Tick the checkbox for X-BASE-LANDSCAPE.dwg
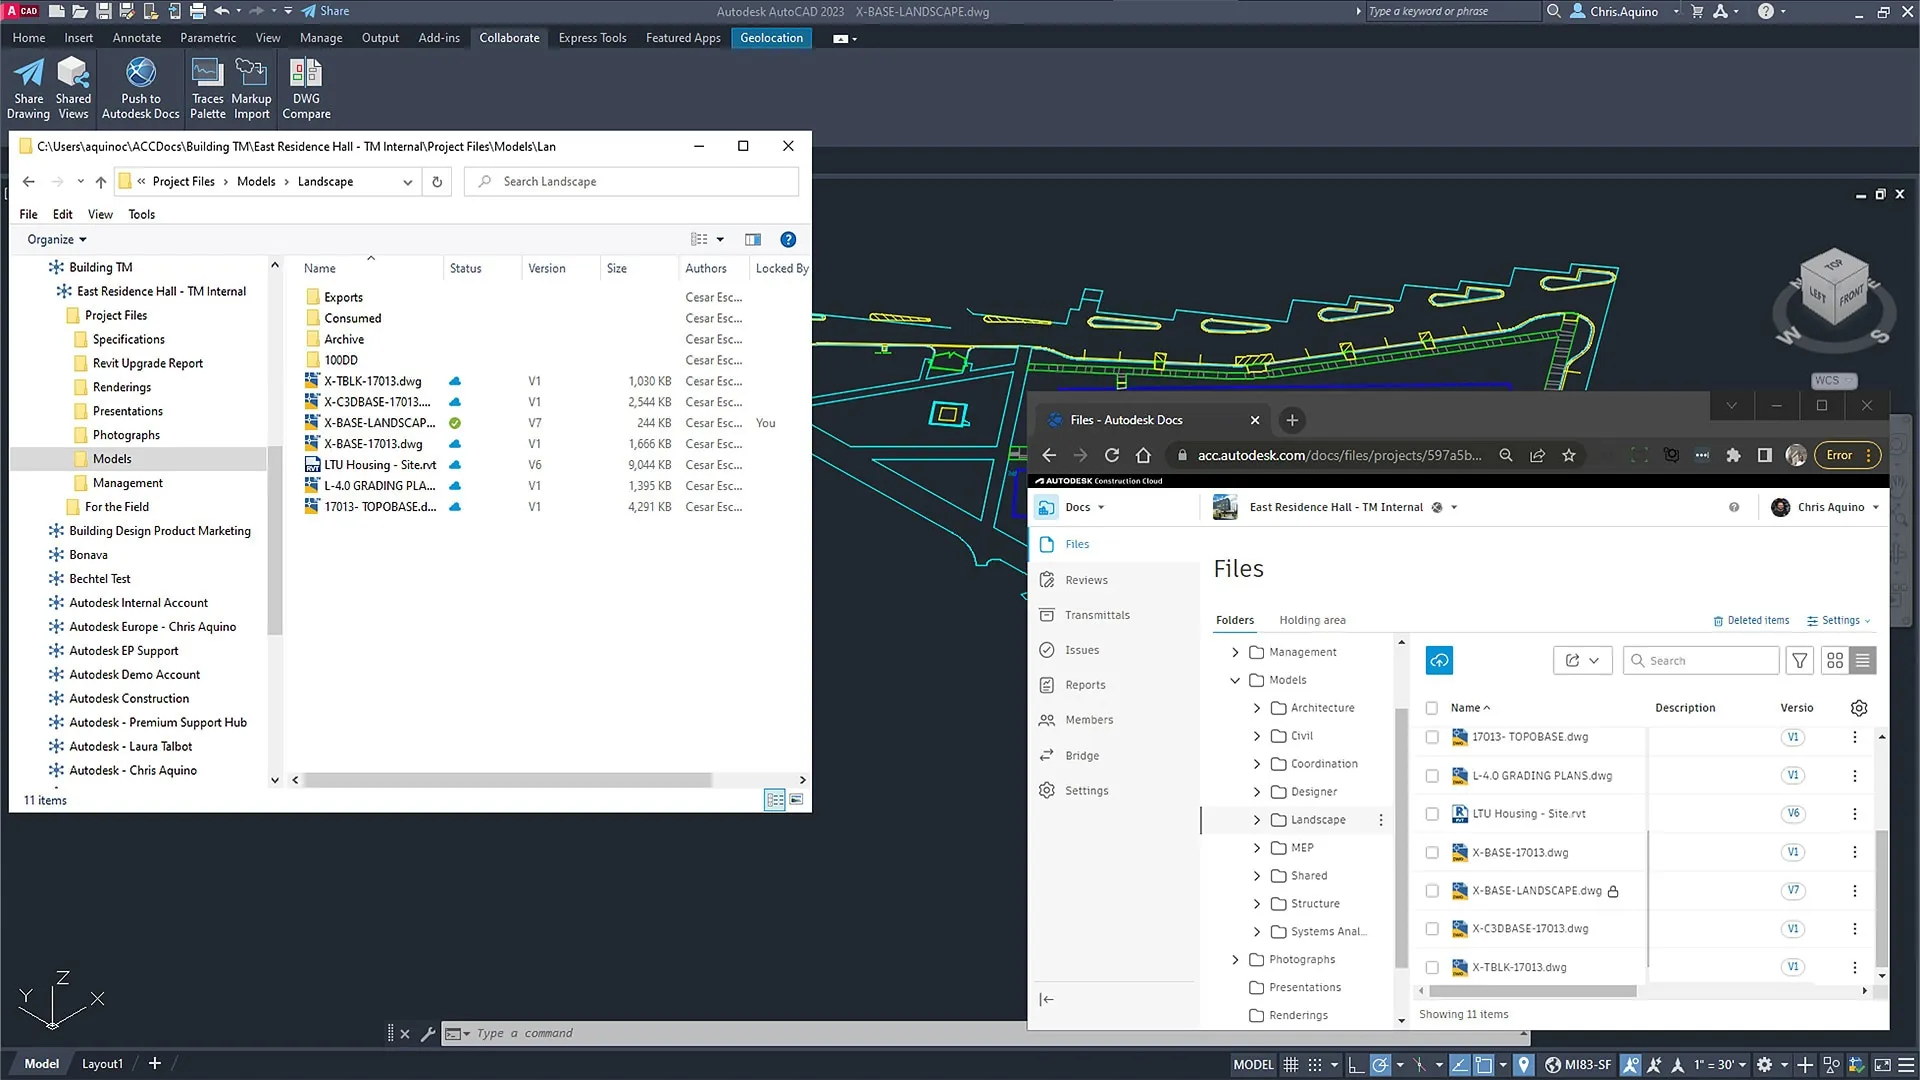Image resolution: width=1920 pixels, height=1080 pixels. click(x=1432, y=891)
